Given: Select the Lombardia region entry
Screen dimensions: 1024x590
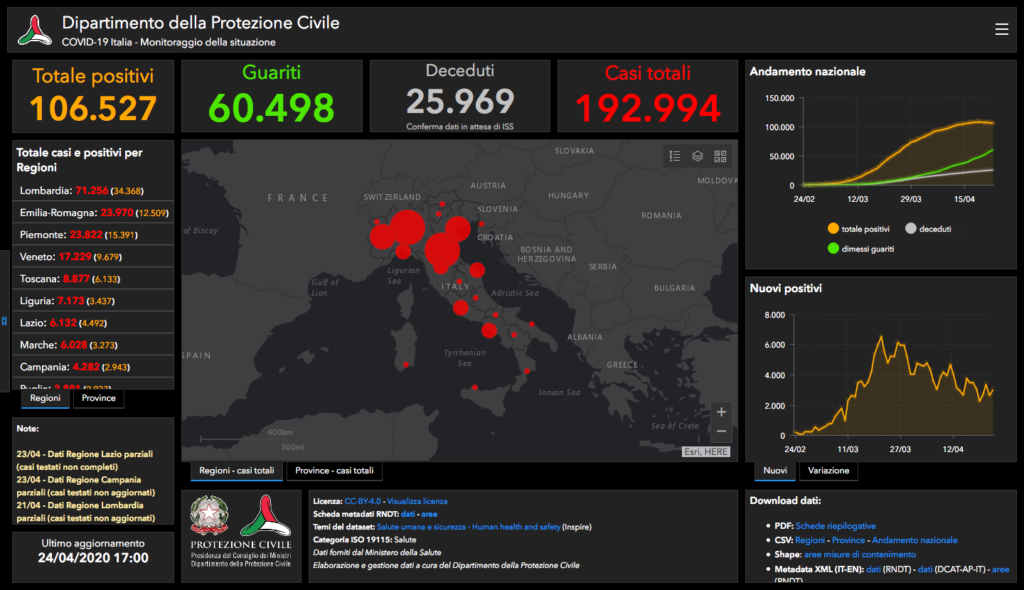Looking at the screenshot, I should (93, 191).
